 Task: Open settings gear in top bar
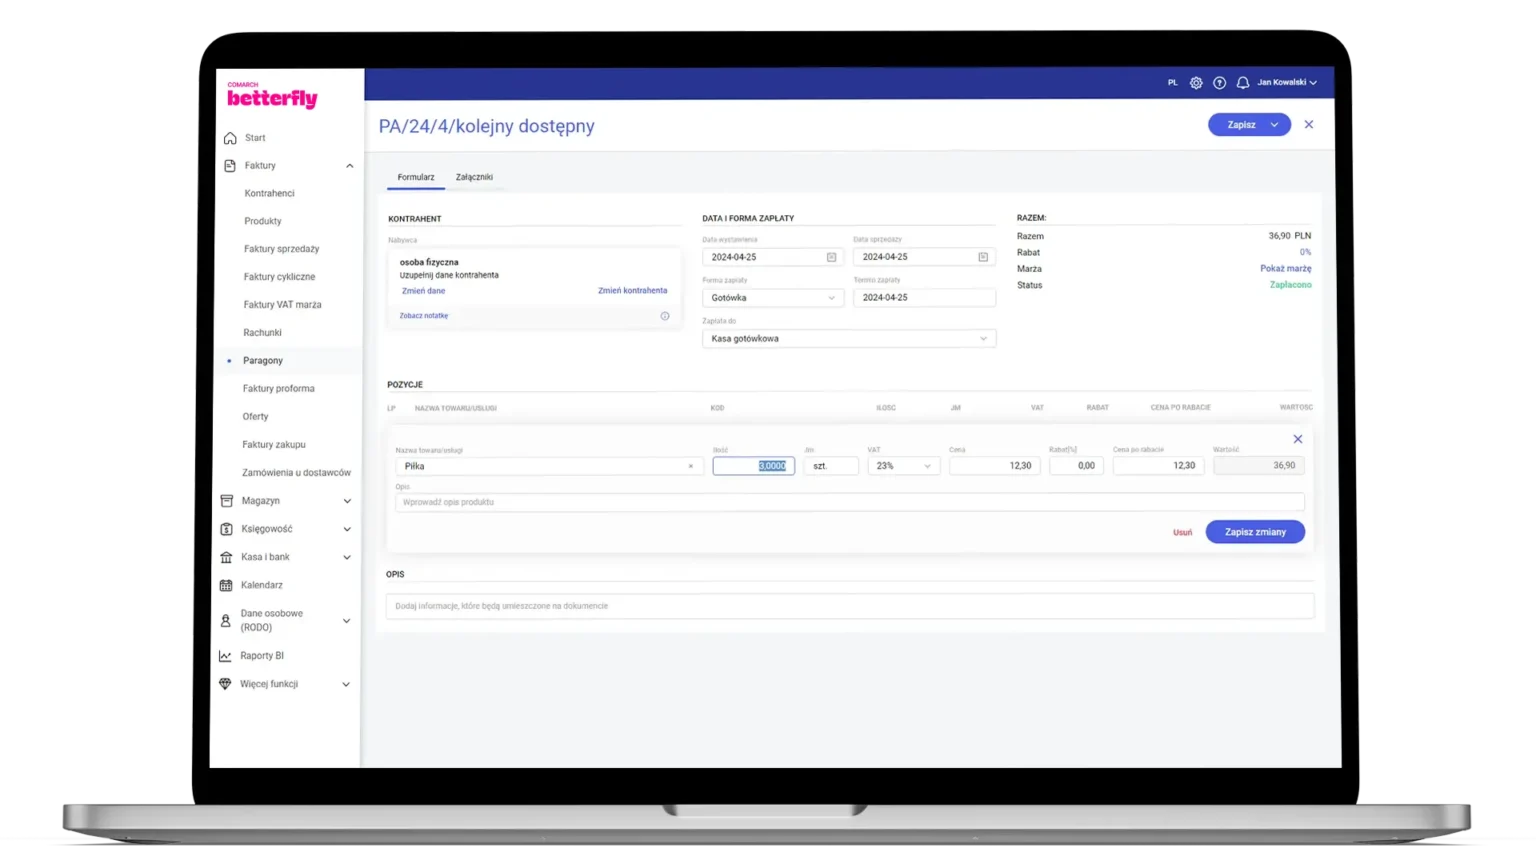pyautogui.click(x=1196, y=83)
